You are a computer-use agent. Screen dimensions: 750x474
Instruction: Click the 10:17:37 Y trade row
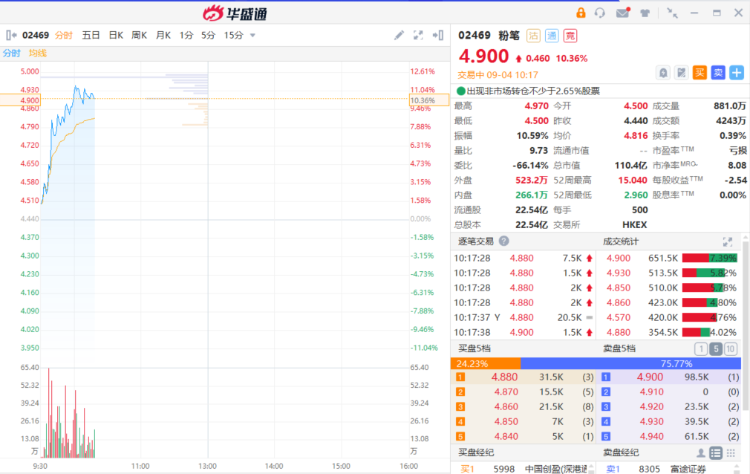(x=523, y=318)
